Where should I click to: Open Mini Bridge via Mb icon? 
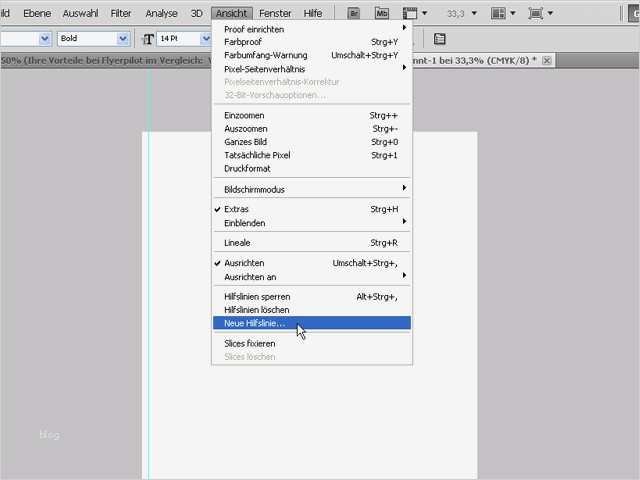click(x=382, y=13)
